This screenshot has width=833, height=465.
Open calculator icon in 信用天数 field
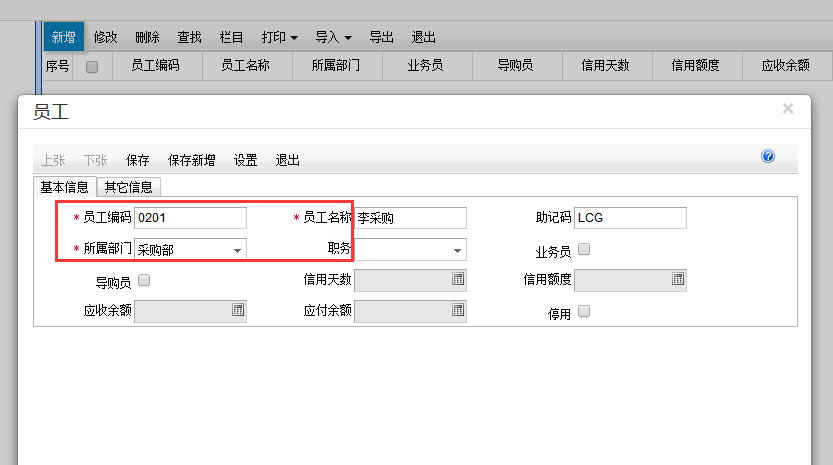(458, 280)
